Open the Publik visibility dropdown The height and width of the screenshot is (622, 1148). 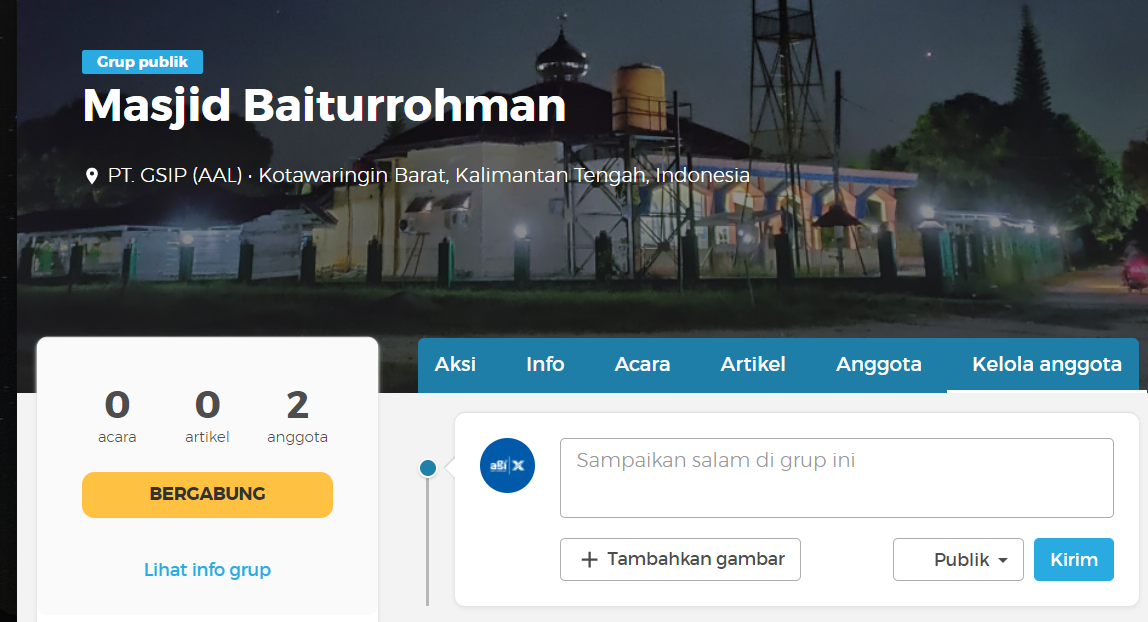click(958, 560)
